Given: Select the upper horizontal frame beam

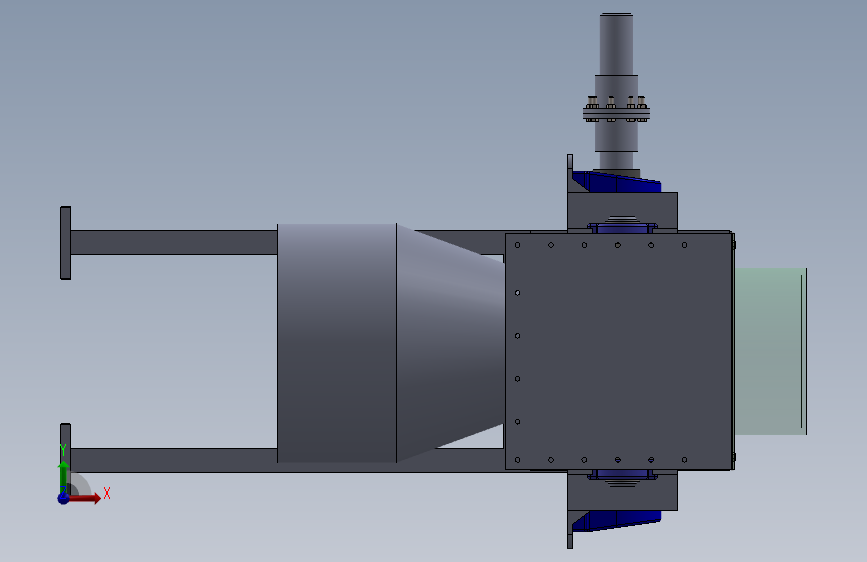Looking at the screenshot, I should point(174,242).
